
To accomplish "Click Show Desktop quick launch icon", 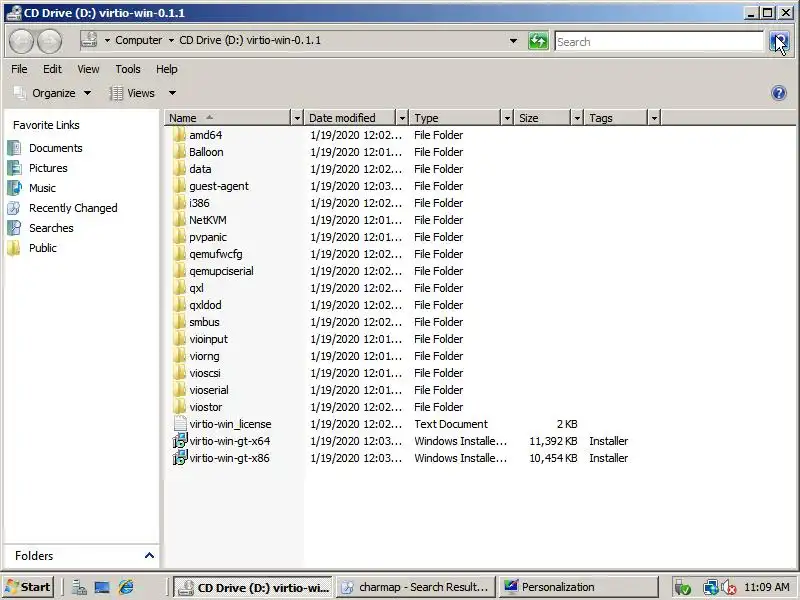I will [x=102, y=587].
